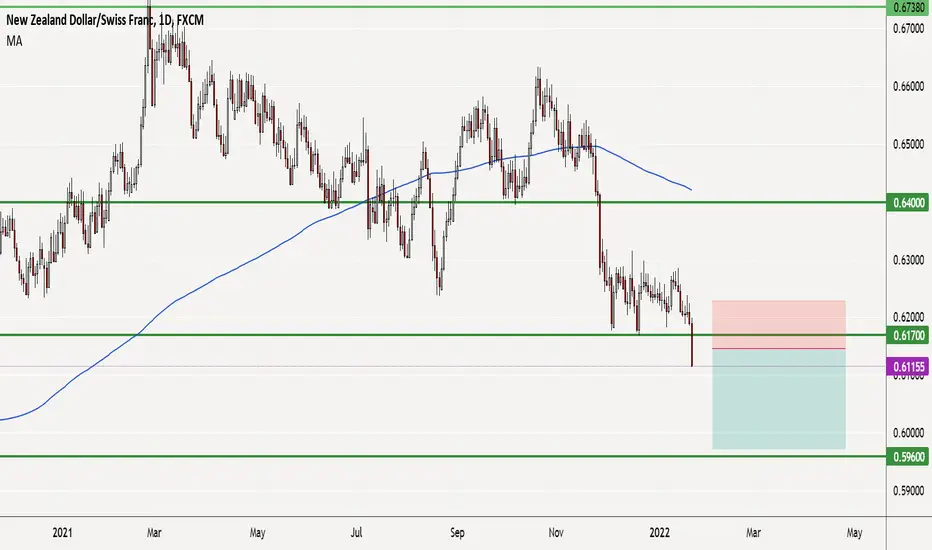The height and width of the screenshot is (550, 932).
Task: Click the short position entry line
Action: click(779, 348)
